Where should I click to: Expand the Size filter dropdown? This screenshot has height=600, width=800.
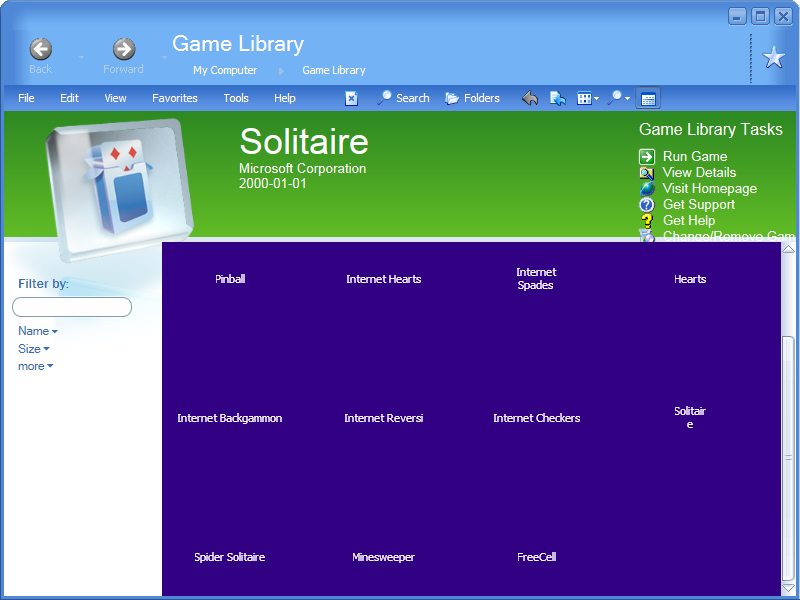click(34, 349)
